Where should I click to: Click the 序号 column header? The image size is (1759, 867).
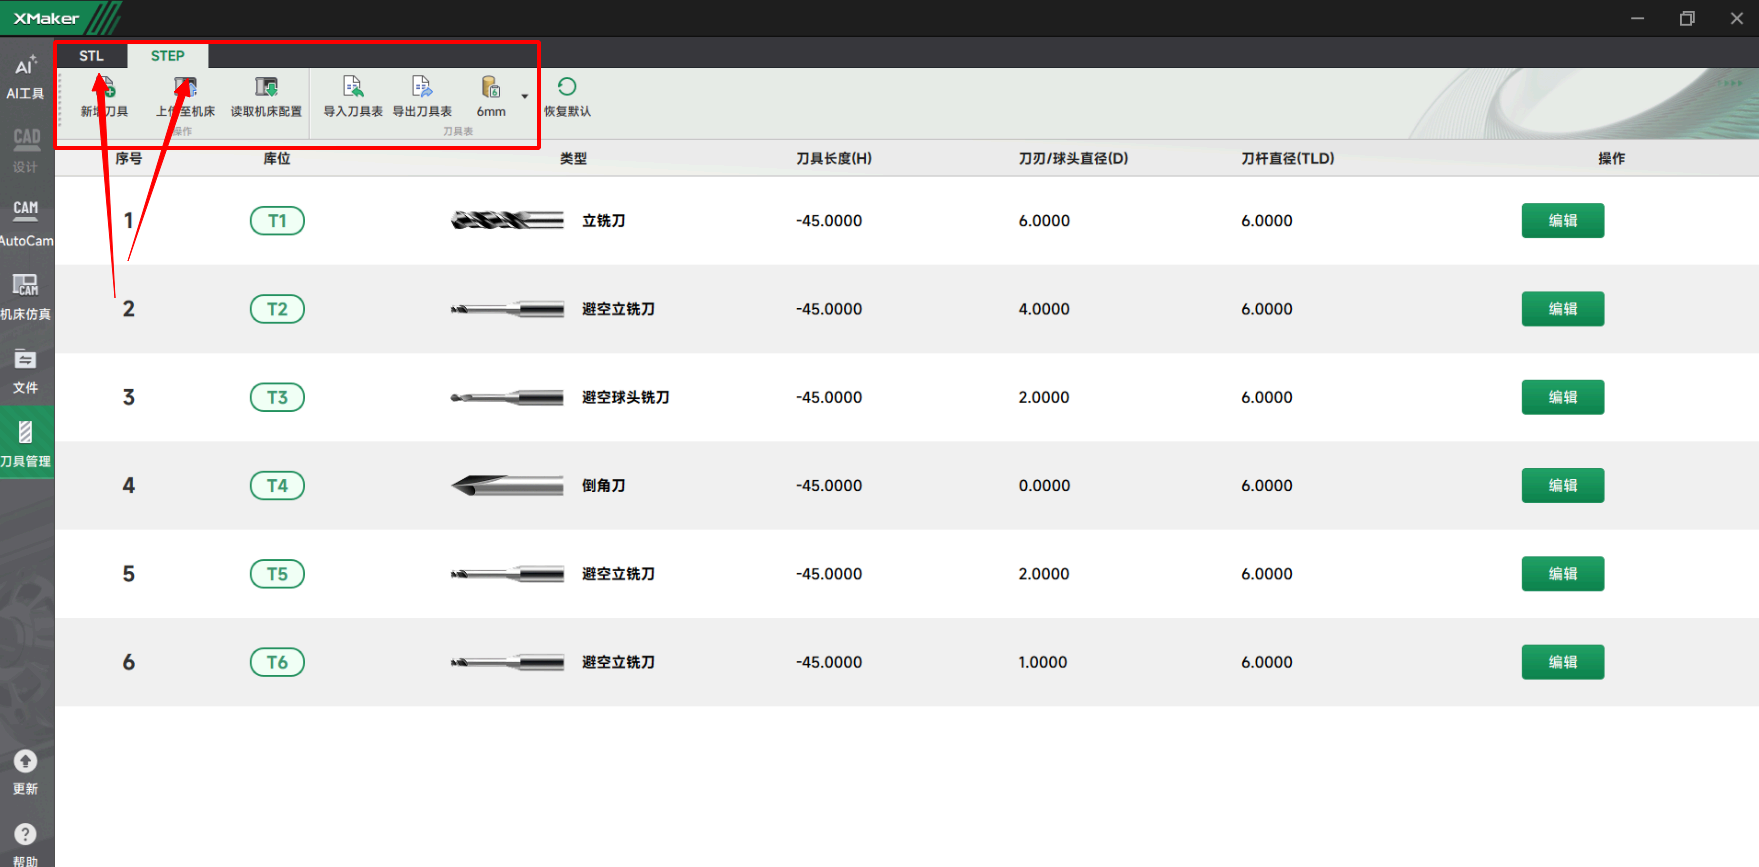coord(128,159)
